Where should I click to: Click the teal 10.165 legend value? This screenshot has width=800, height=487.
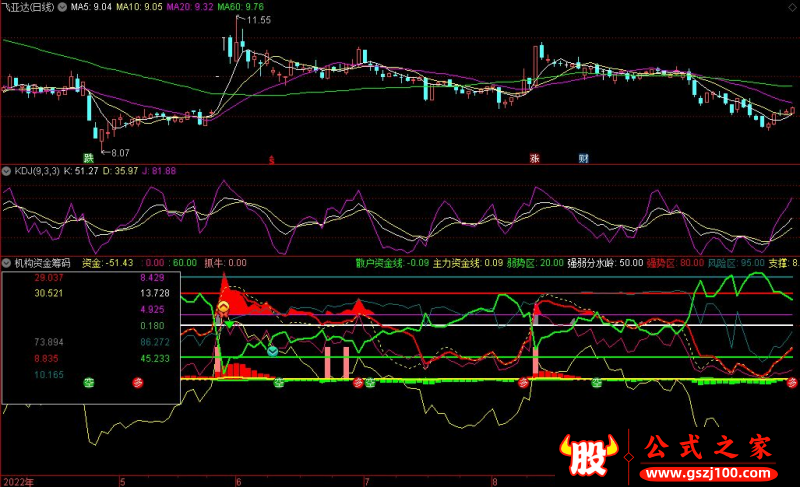(x=49, y=375)
